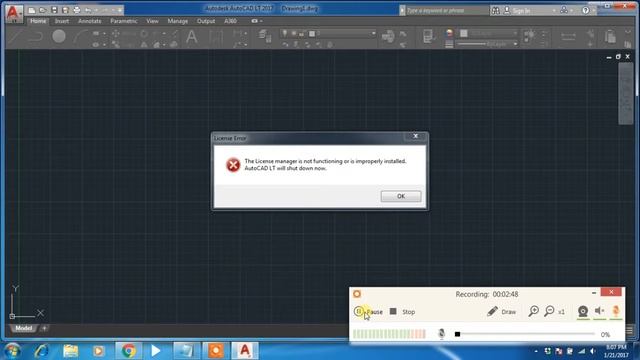Click the Paste clipboard icon in the ribbon
The height and width of the screenshot is (360, 640).
[610, 37]
